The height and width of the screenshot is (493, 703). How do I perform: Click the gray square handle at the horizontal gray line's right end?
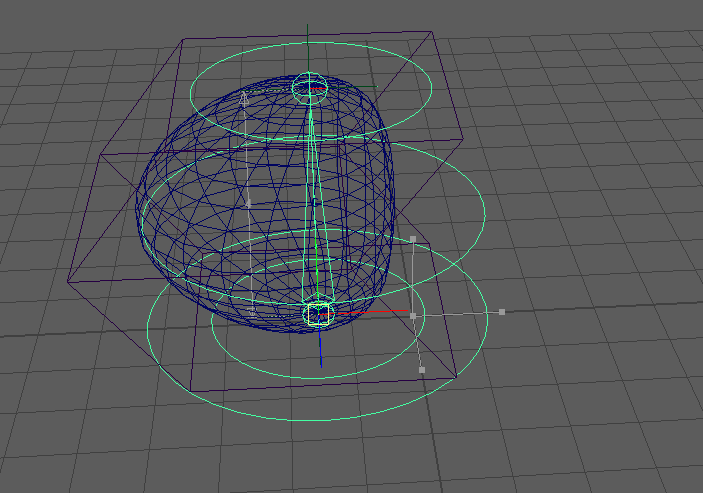[502, 312]
